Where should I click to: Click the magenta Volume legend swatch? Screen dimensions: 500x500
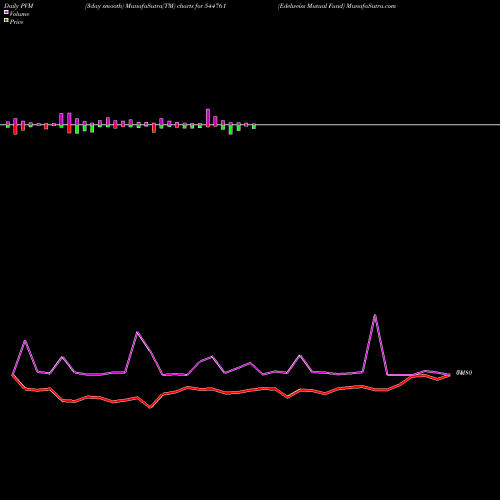(x=6, y=12)
